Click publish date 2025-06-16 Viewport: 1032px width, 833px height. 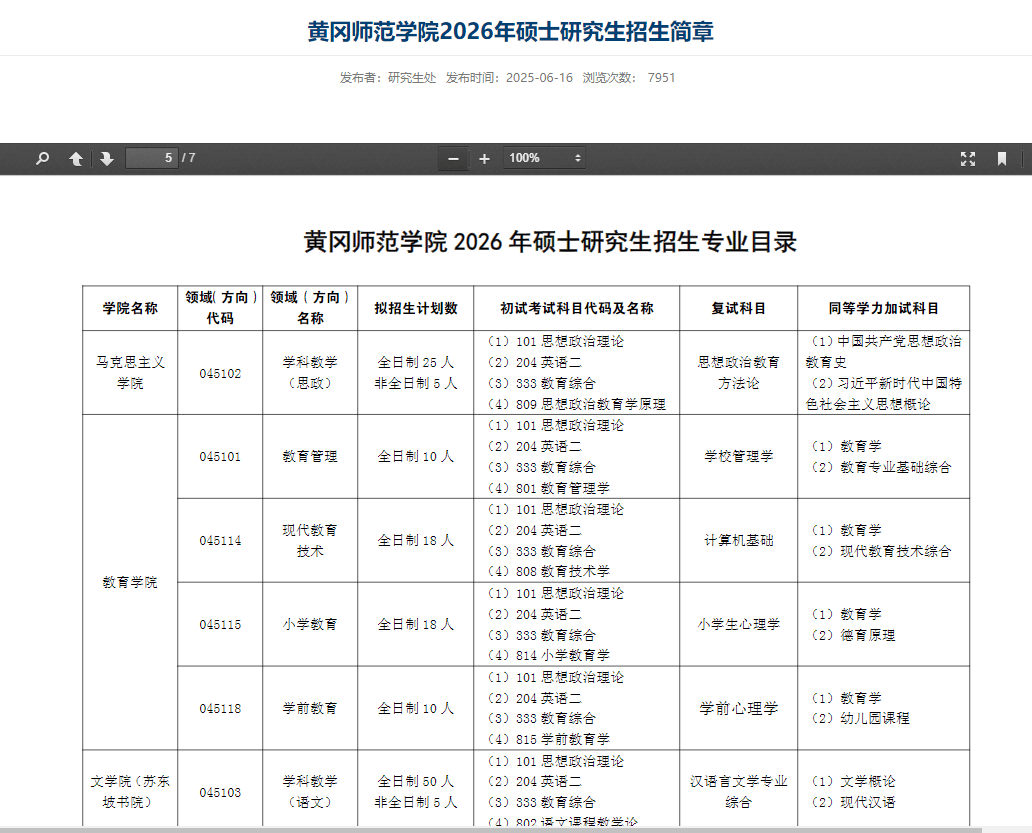pos(539,78)
